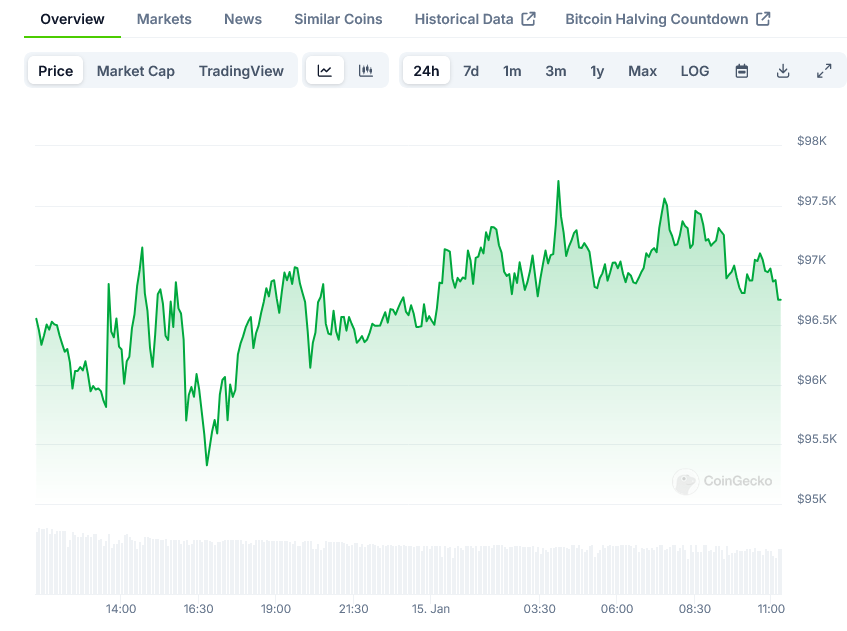
Task: Click the CoinGecko watermark logo
Action: coord(723,481)
